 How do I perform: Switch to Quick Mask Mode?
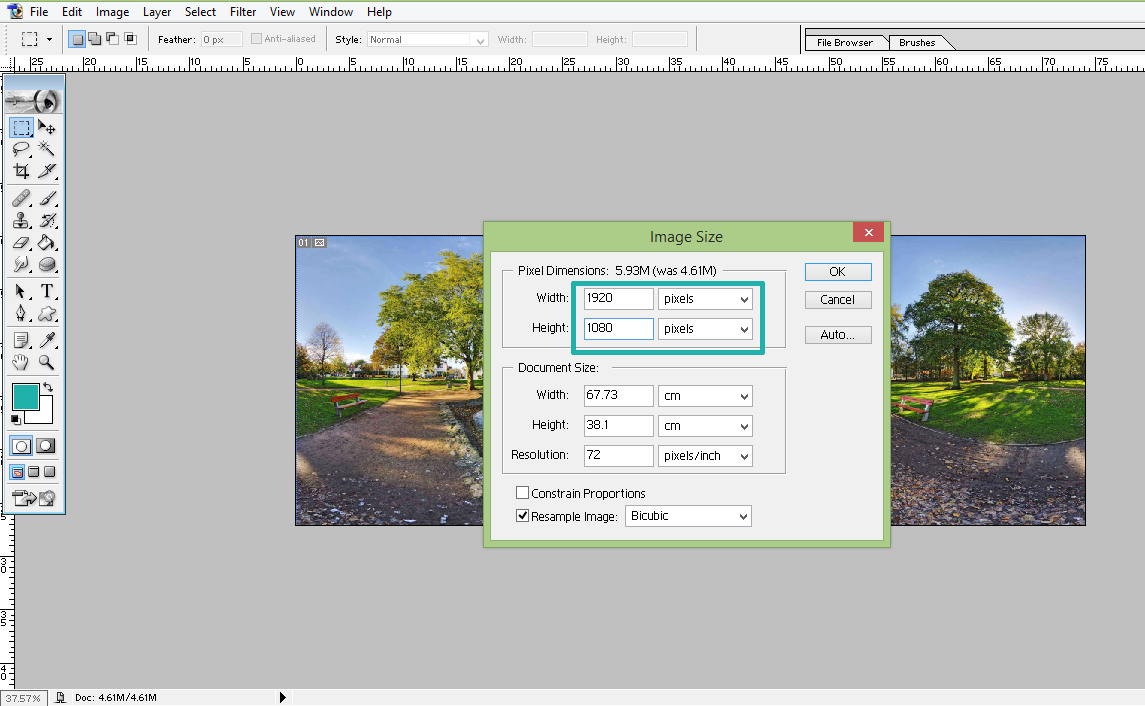point(46,445)
